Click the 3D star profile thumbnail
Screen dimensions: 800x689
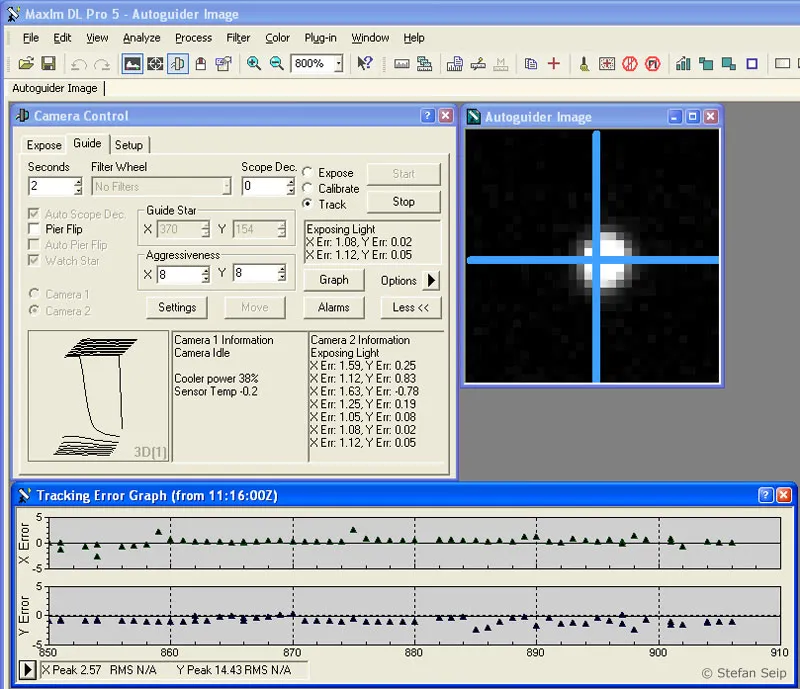click(x=98, y=396)
